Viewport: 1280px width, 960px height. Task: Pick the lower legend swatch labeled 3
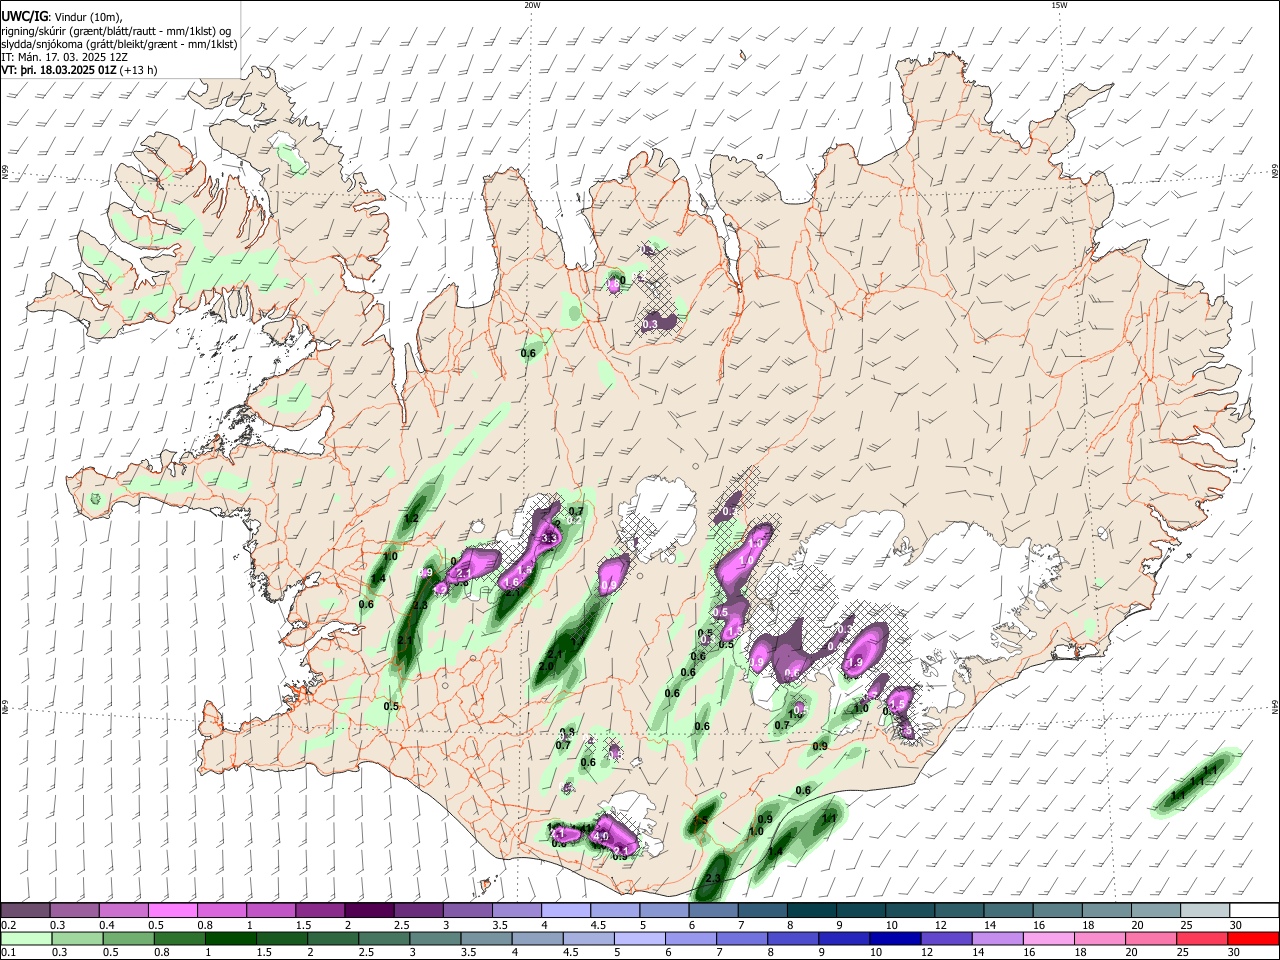(x=435, y=938)
